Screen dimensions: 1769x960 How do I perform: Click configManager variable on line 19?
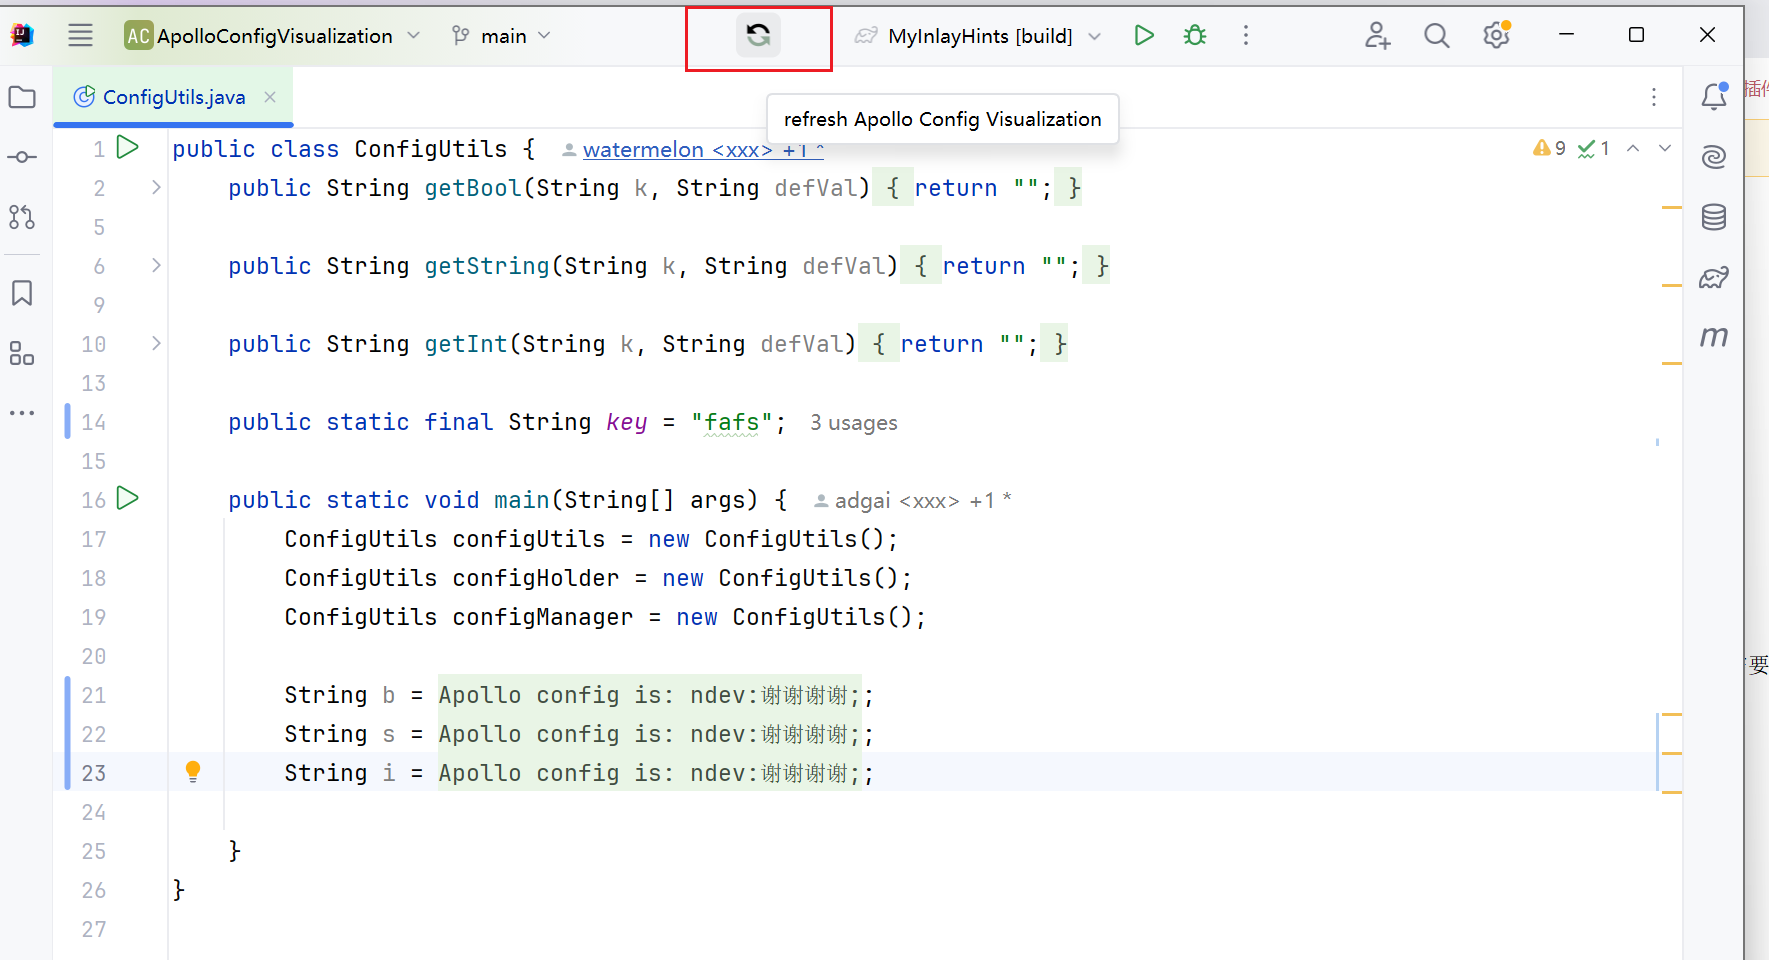[x=543, y=617]
